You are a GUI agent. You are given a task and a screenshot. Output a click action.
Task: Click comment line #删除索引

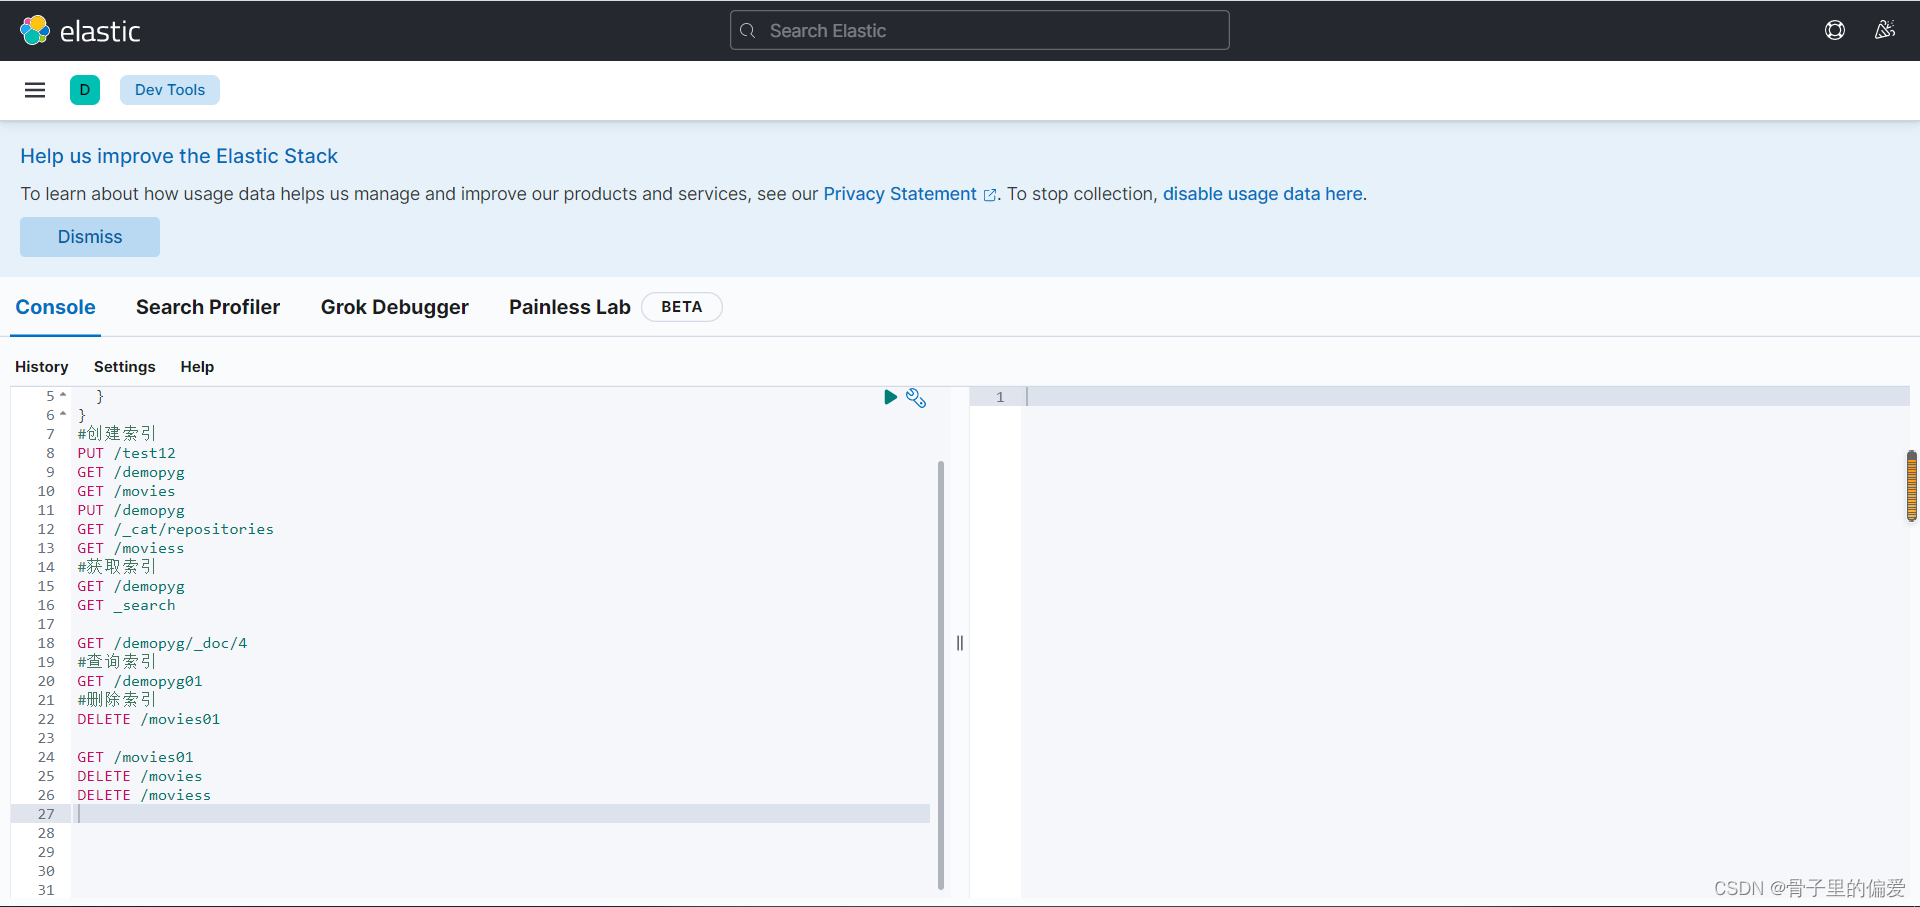pos(117,699)
